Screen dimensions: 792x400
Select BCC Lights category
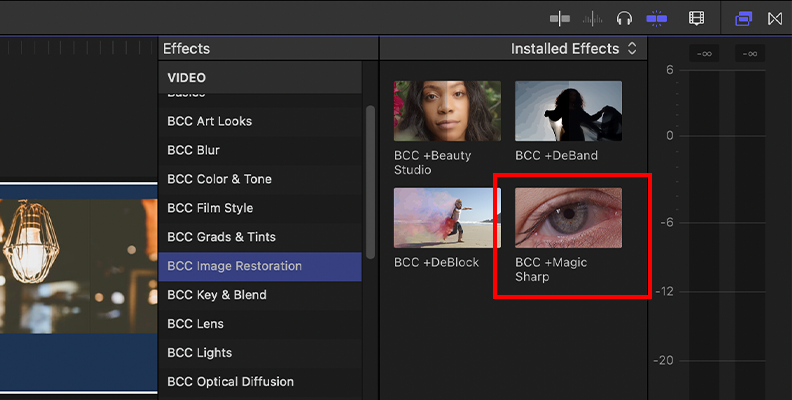[x=260, y=352]
